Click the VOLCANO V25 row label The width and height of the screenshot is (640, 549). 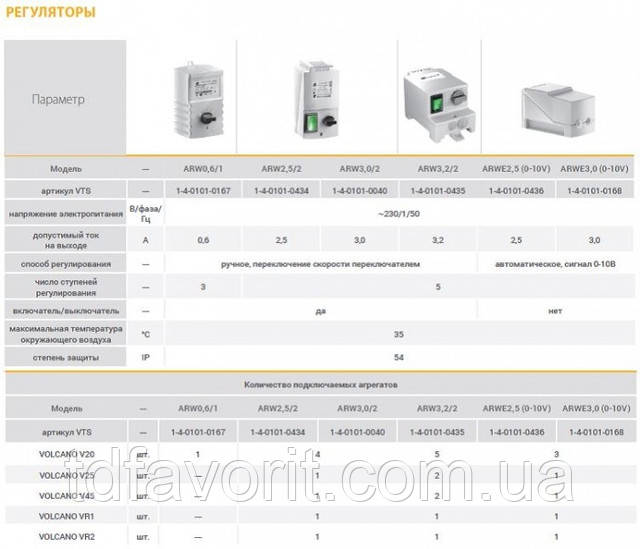(67, 476)
